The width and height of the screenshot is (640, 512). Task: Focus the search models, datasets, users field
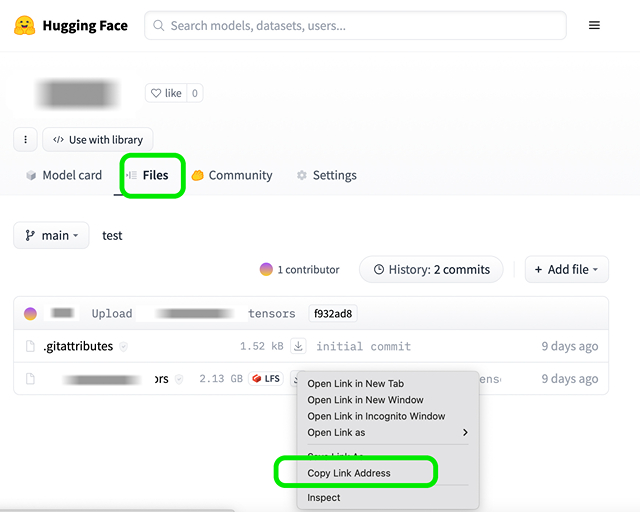(x=355, y=25)
